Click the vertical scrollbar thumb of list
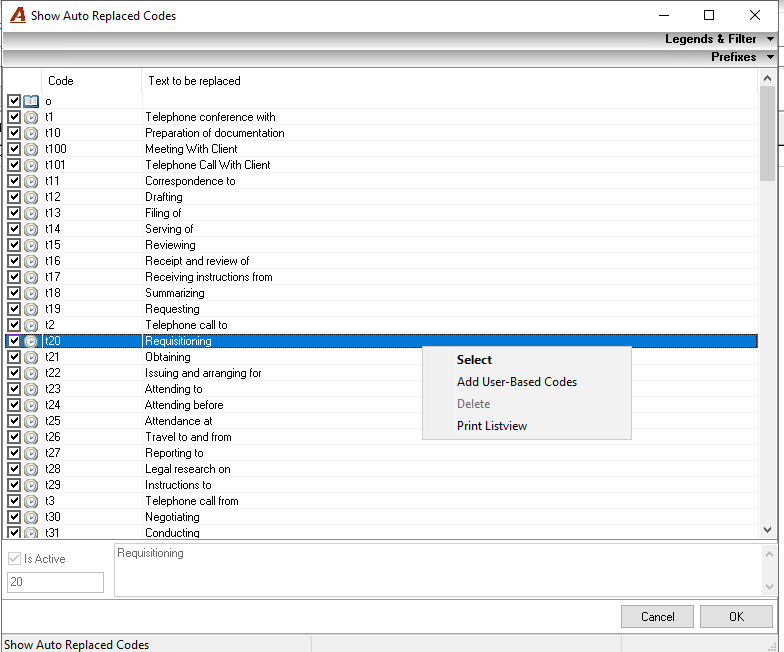784x652 pixels. pyautogui.click(x=768, y=134)
